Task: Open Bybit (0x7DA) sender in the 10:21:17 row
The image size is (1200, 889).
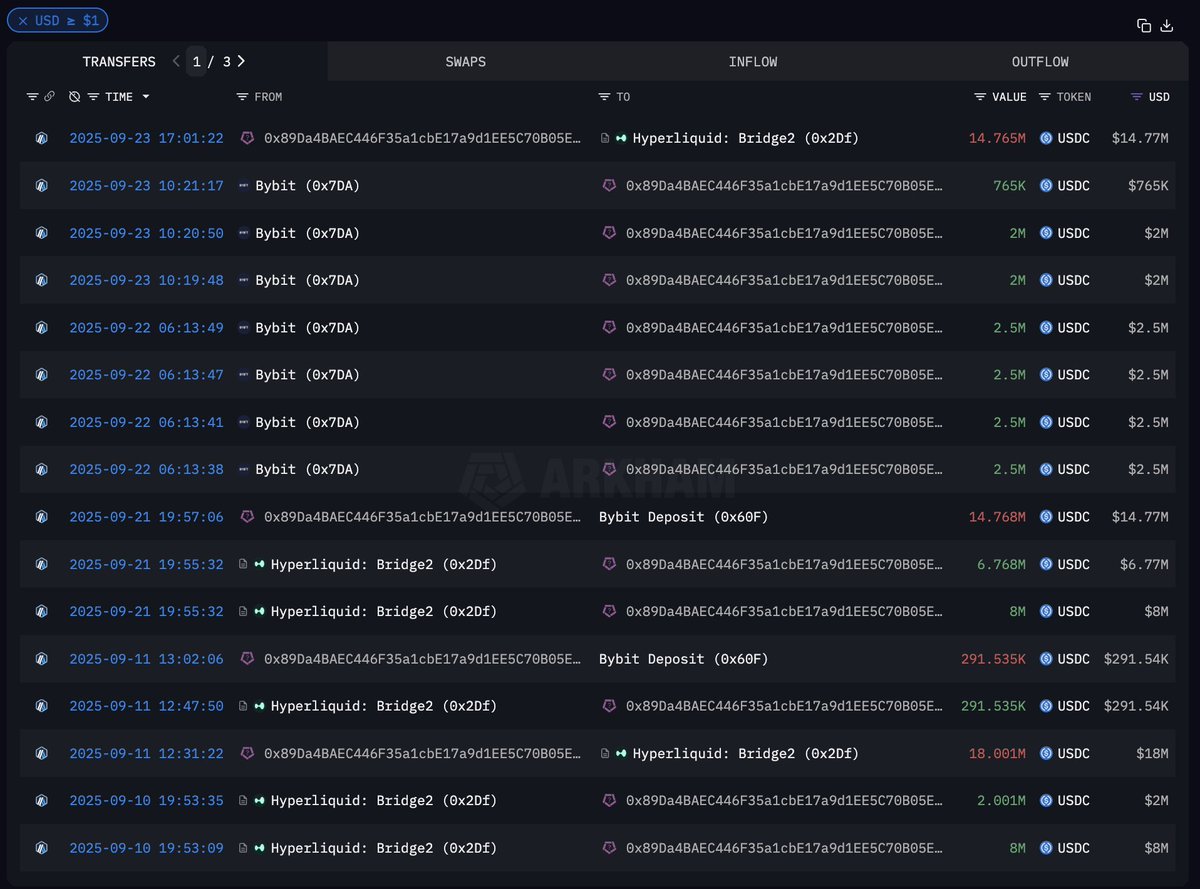Action: coord(307,186)
